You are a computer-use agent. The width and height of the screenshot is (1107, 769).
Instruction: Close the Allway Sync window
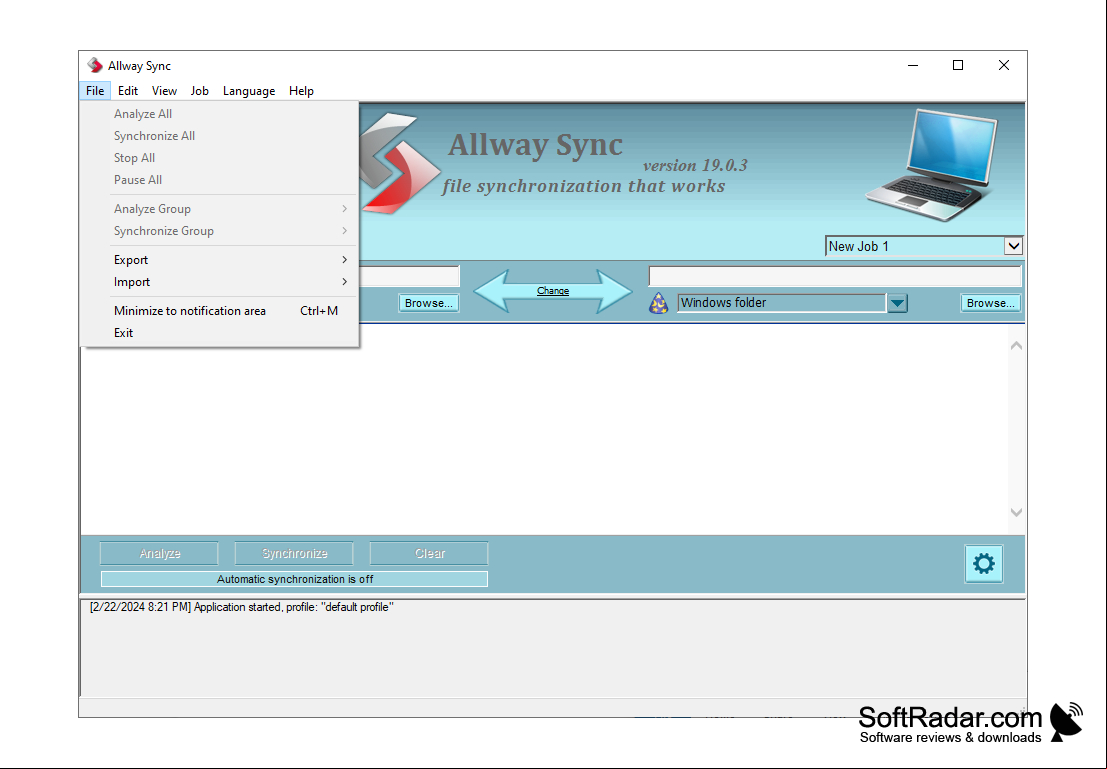tap(1003, 65)
